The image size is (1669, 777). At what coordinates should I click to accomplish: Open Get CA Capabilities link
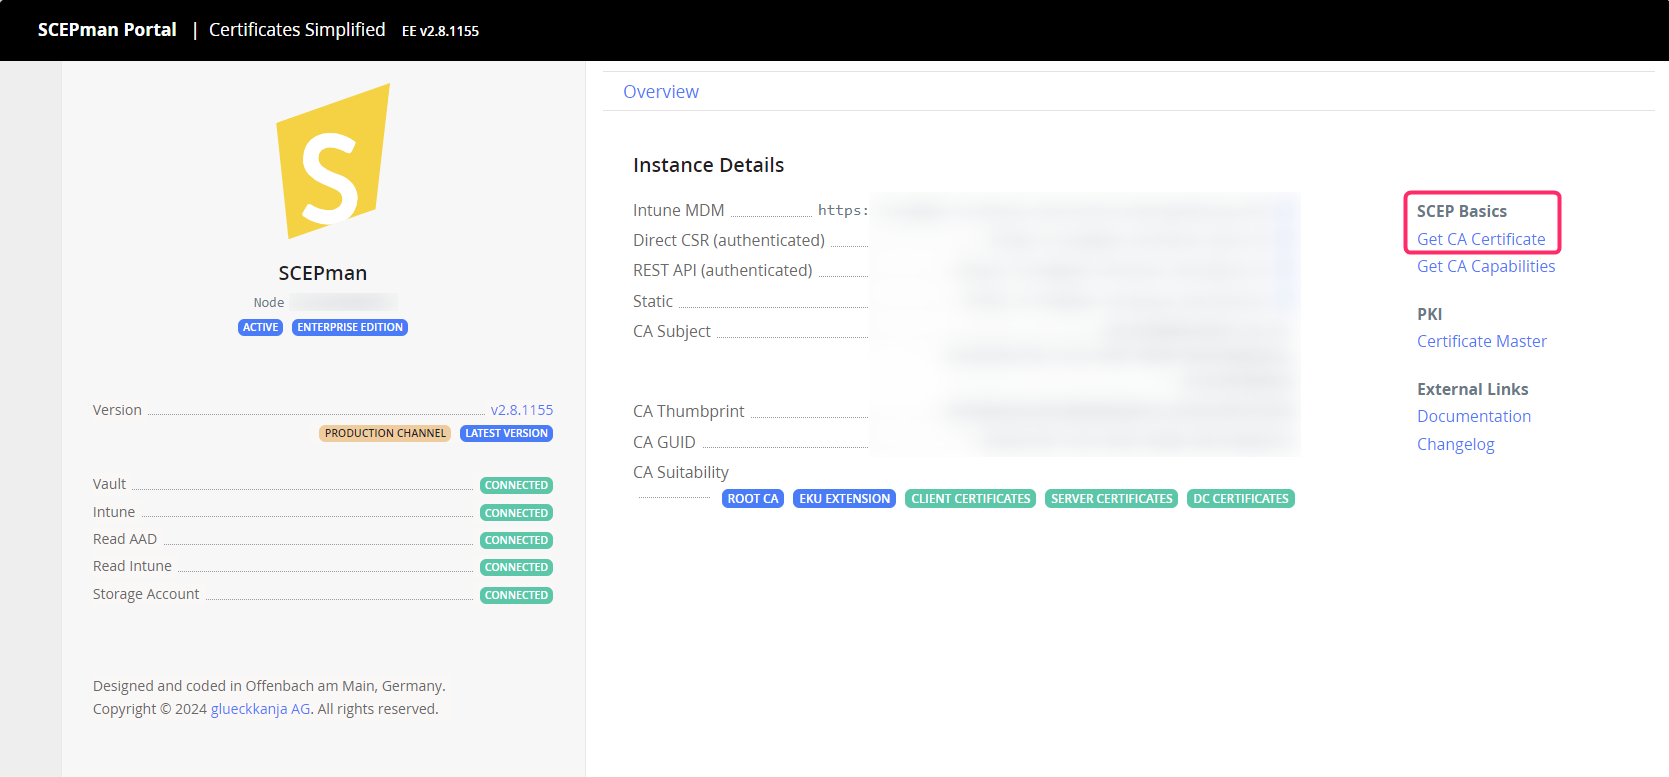(1485, 266)
